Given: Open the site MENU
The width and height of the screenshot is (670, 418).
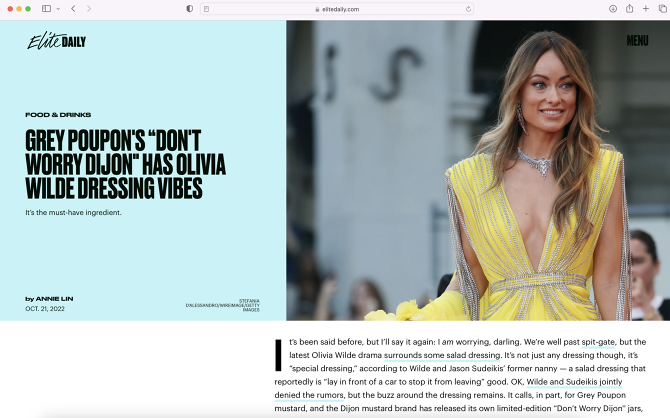Looking at the screenshot, I should pos(637,41).
